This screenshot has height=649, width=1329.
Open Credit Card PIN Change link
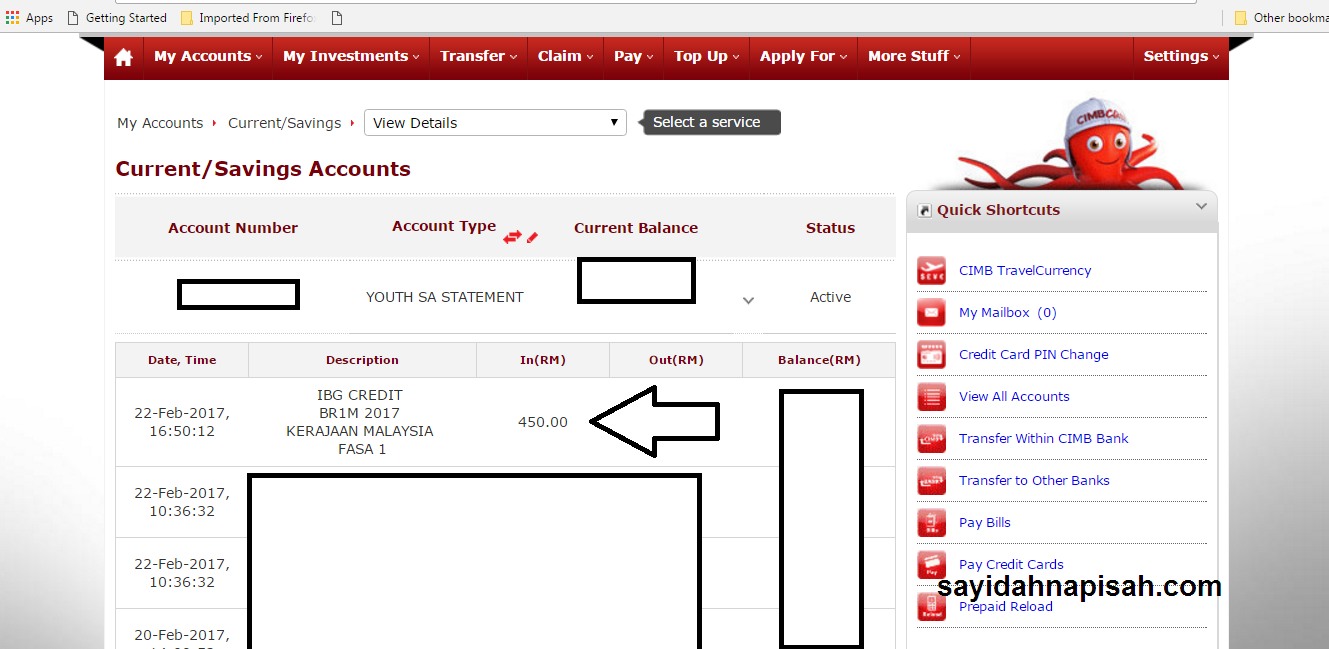[1033, 355]
